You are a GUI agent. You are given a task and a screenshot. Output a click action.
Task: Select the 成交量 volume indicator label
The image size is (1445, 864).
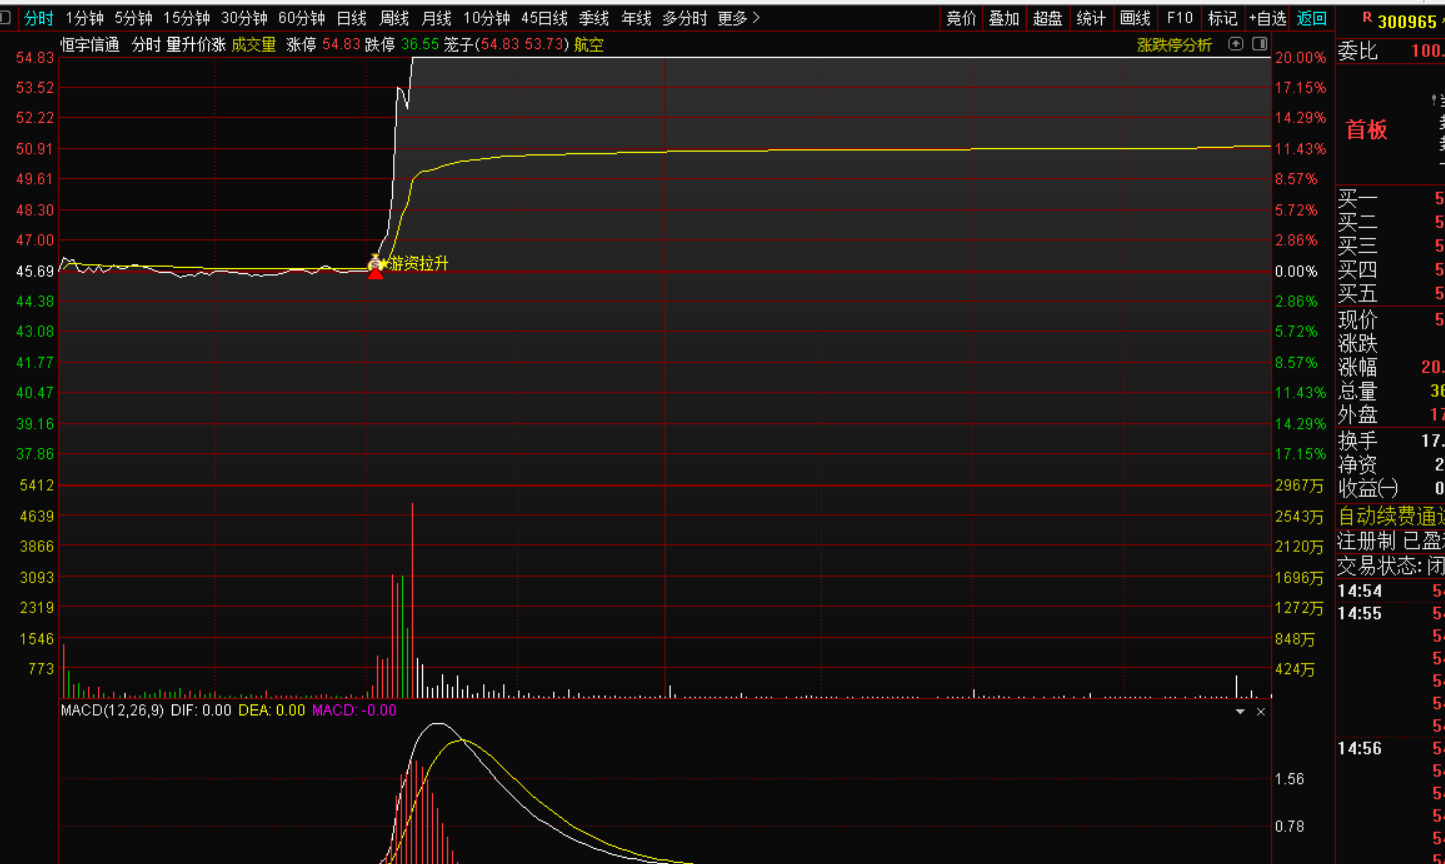click(253, 45)
